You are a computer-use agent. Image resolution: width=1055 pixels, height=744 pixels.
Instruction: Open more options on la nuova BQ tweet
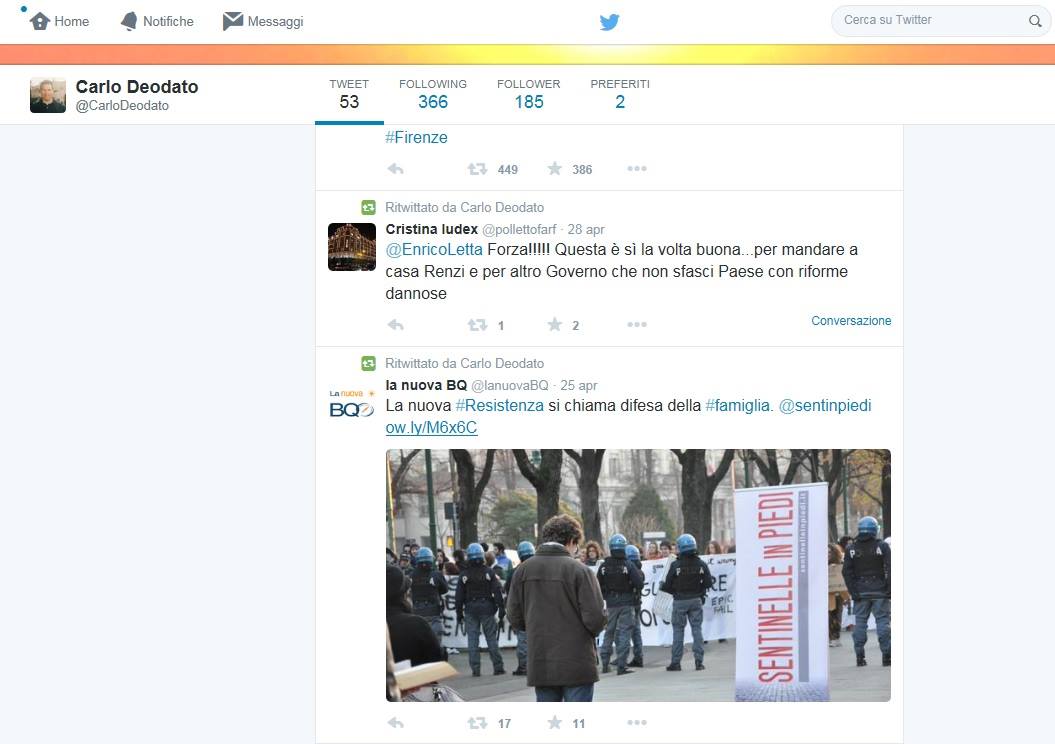pos(636,723)
